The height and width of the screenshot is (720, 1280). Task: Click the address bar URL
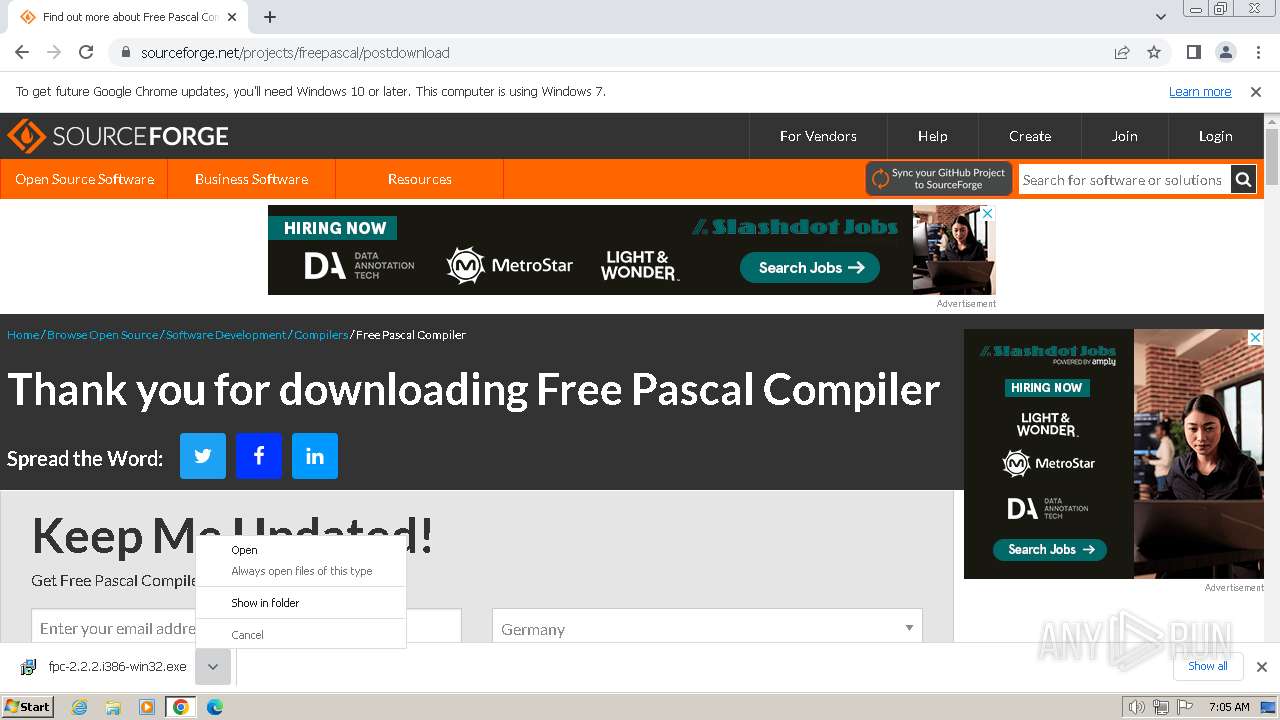(x=295, y=52)
